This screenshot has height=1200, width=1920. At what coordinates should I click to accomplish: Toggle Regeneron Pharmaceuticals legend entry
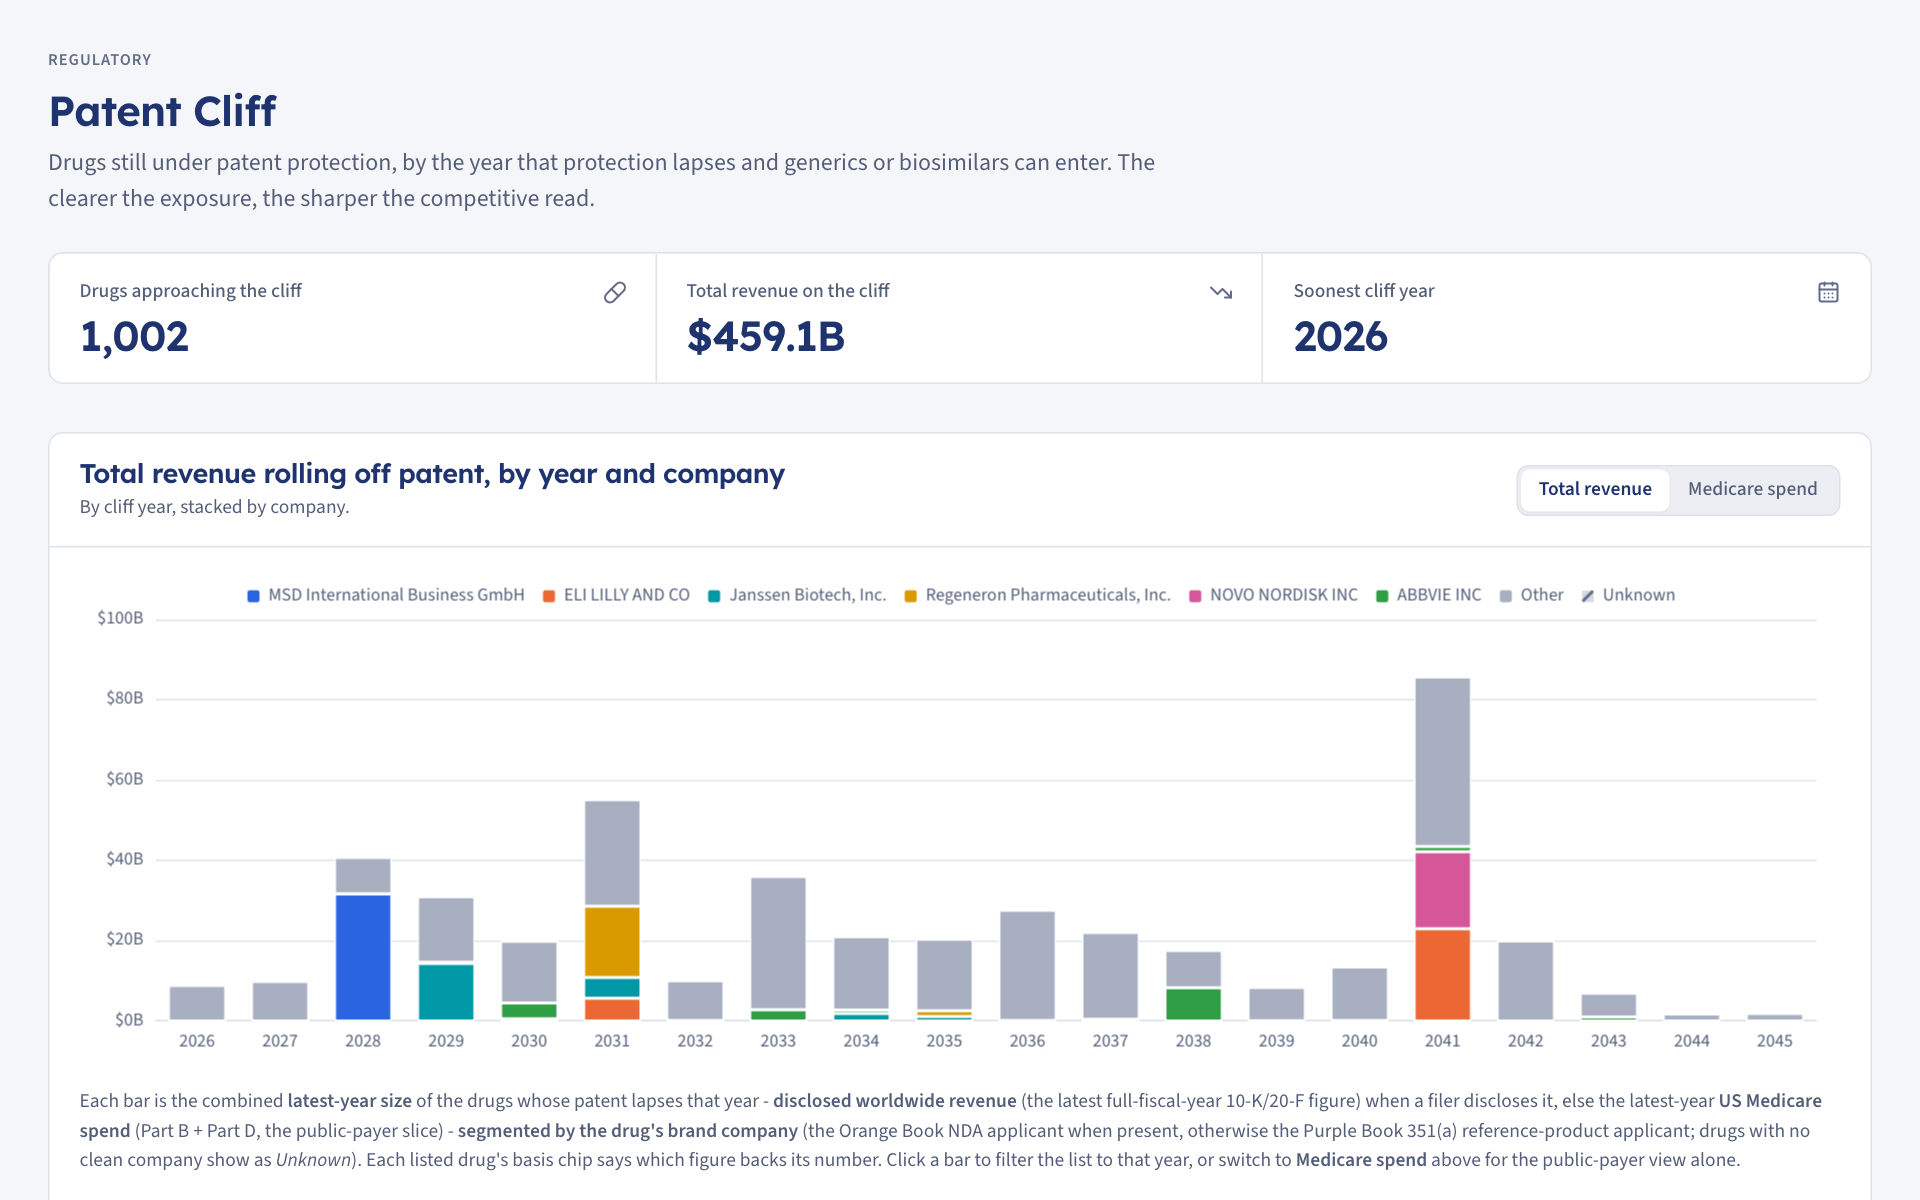pos(1037,595)
